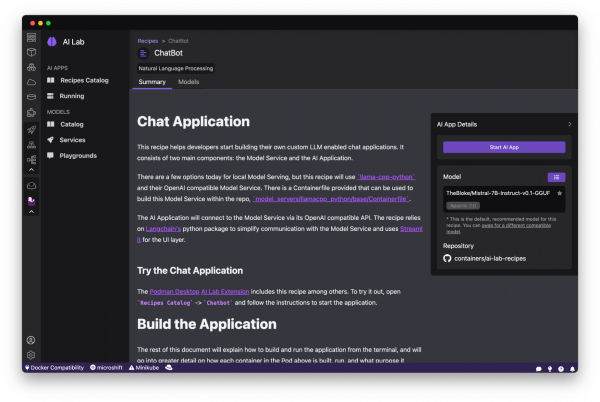
Task: Click the Build the Application heading
Action: tap(207, 324)
